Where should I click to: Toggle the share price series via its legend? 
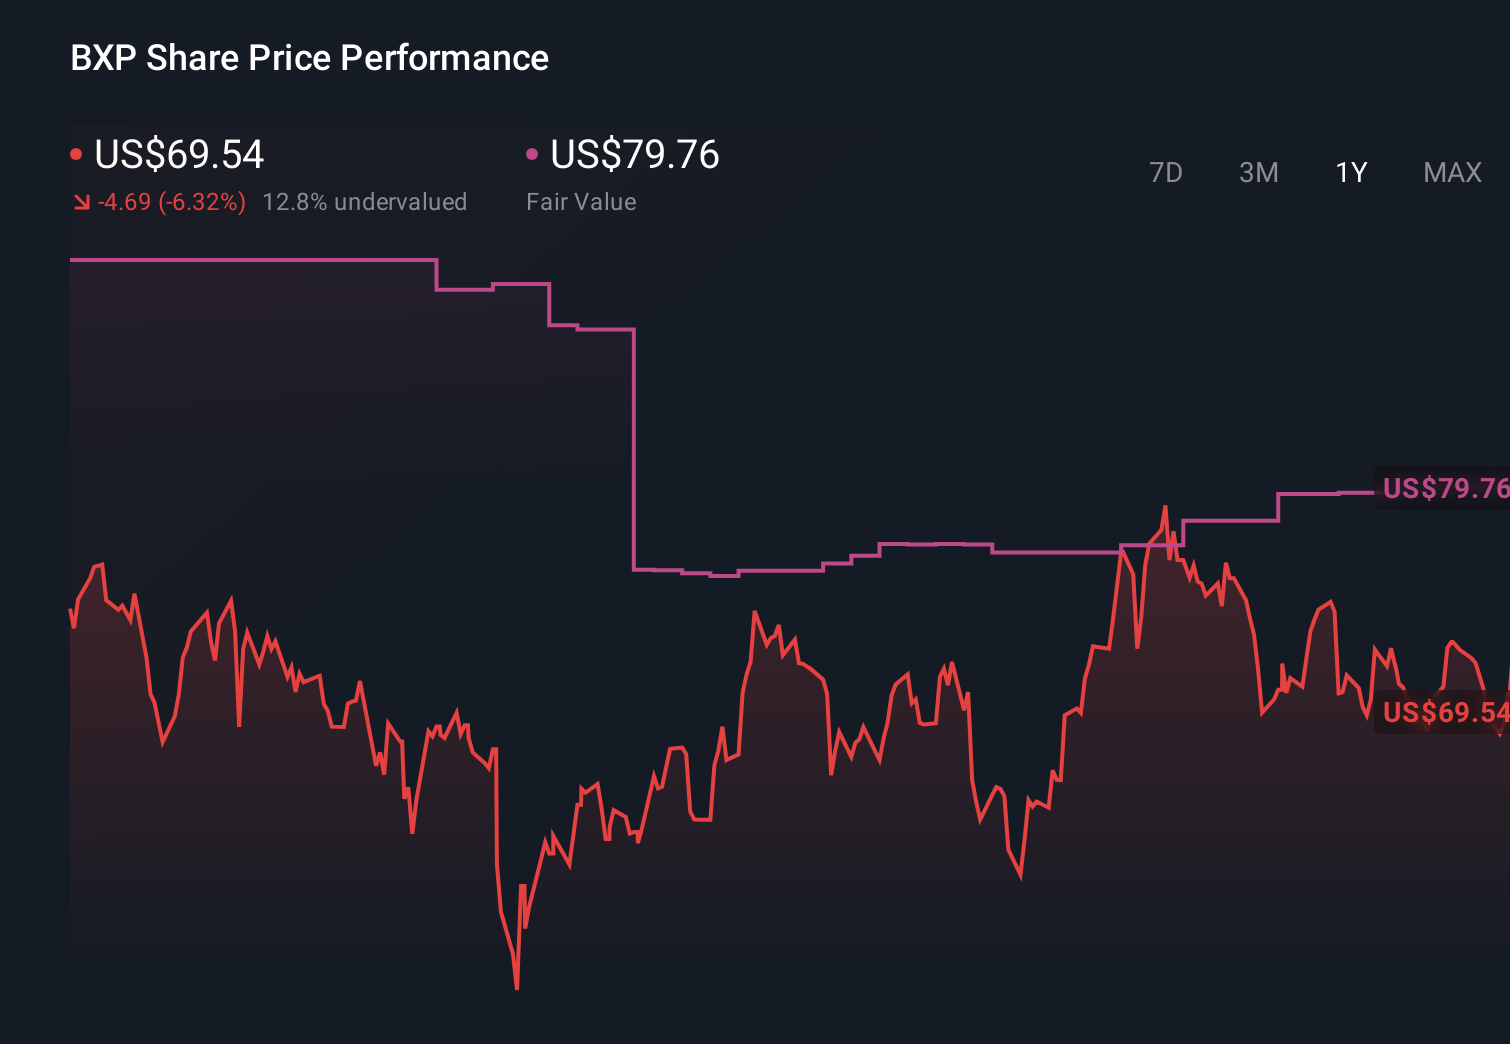pos(178,154)
